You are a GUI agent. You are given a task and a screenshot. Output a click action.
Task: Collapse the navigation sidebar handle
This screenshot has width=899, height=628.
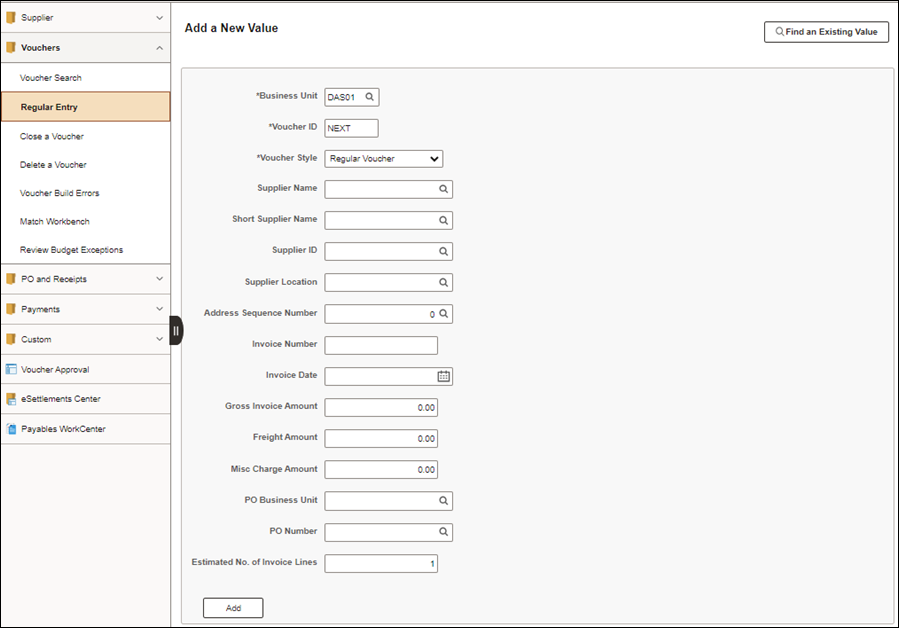[x=176, y=330]
